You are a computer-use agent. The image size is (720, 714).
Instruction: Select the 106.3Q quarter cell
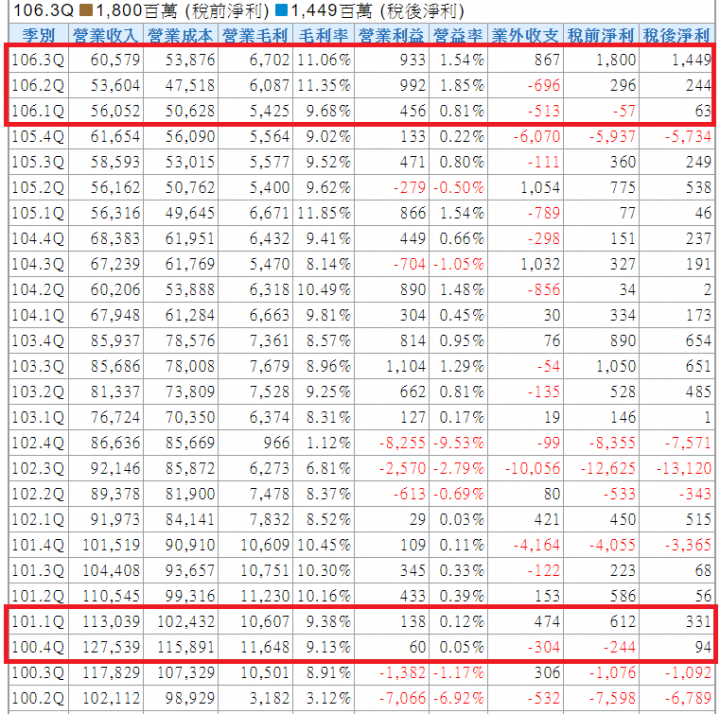39,60
